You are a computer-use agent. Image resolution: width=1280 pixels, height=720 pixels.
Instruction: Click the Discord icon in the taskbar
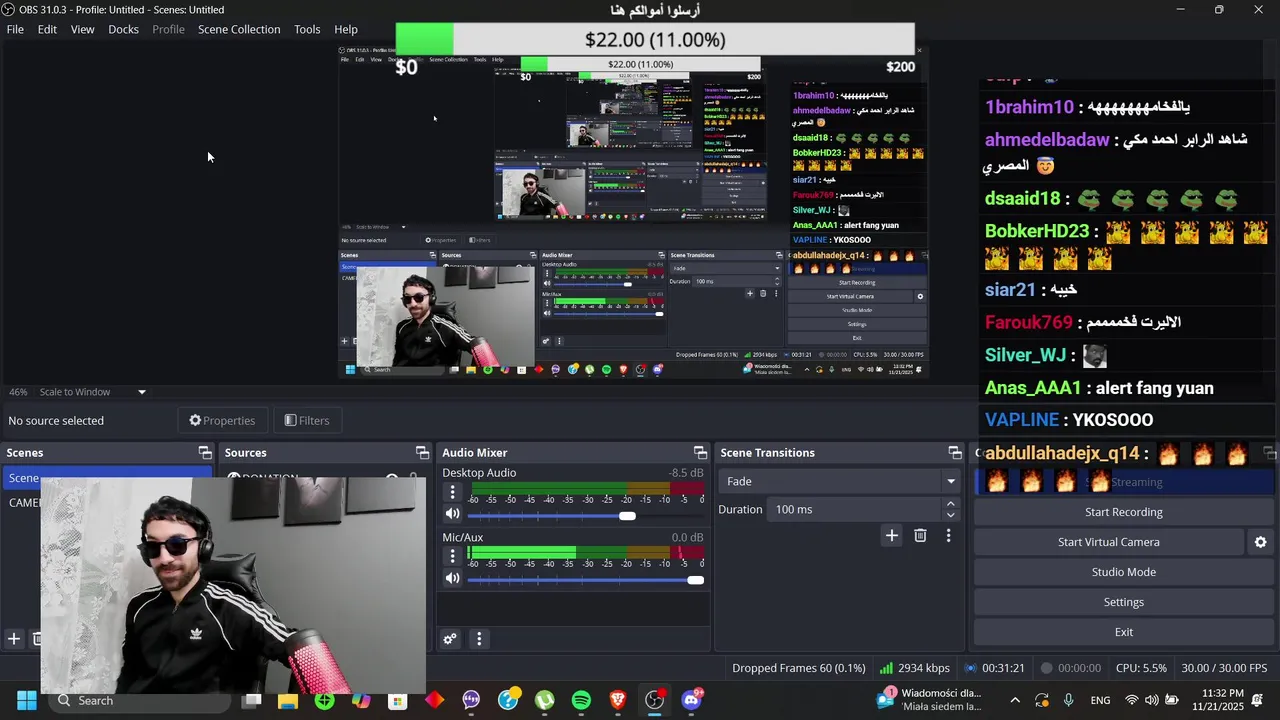tap(691, 700)
